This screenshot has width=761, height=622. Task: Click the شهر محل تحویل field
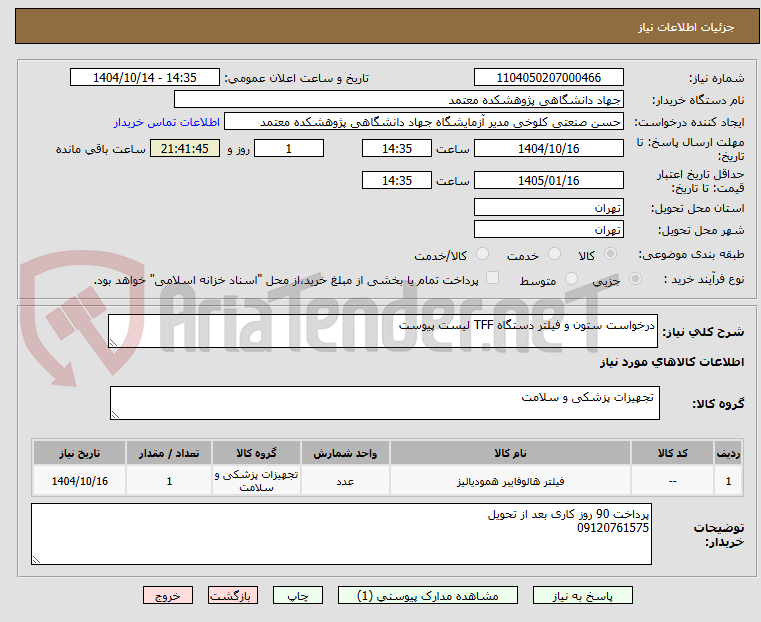[x=548, y=229]
